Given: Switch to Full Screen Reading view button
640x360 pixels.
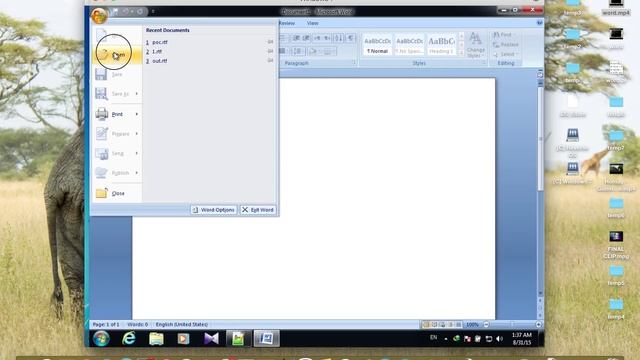Looking at the screenshot, I should [434, 324].
